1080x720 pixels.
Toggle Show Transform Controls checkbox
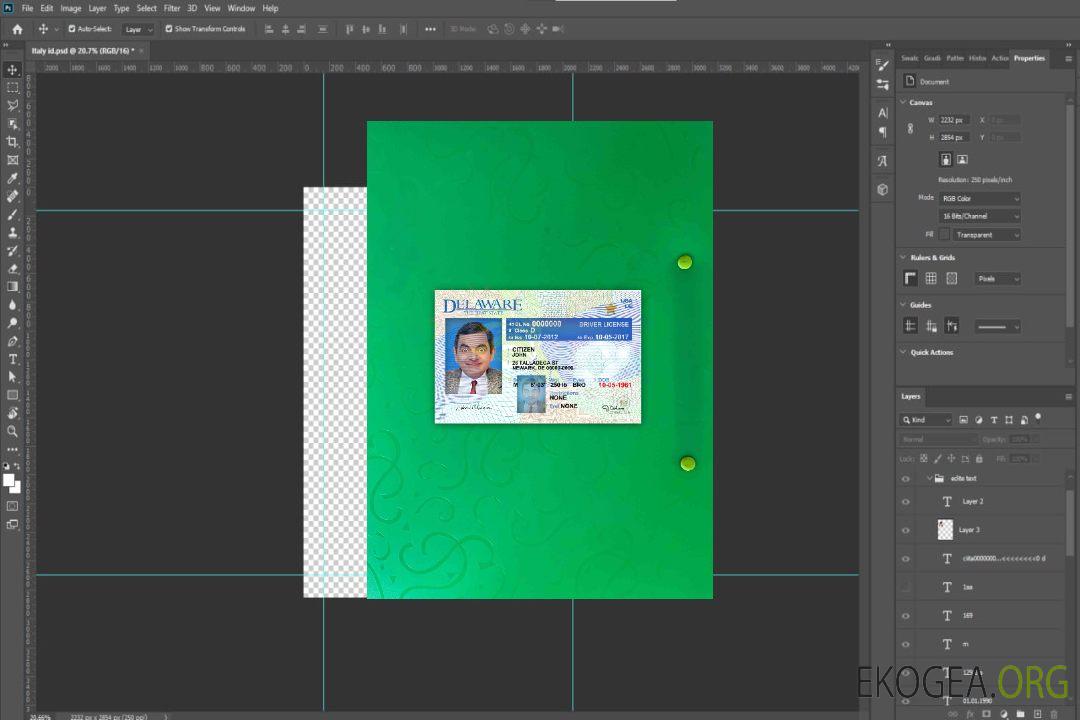pyautogui.click(x=168, y=29)
